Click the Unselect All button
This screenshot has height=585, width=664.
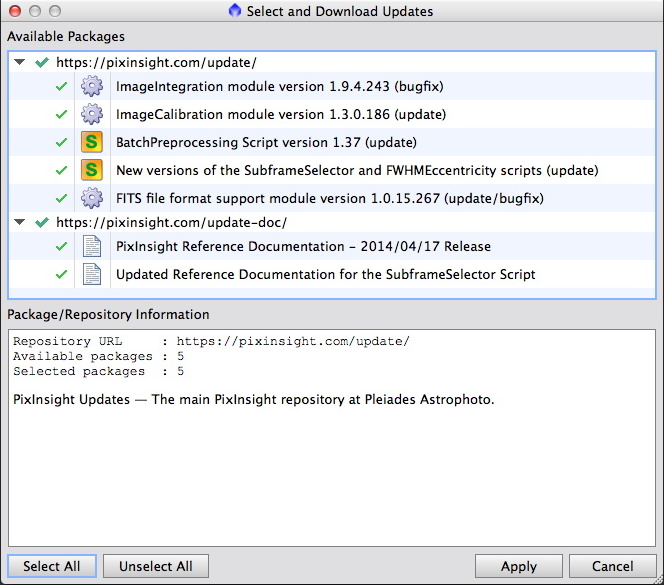coord(156,566)
